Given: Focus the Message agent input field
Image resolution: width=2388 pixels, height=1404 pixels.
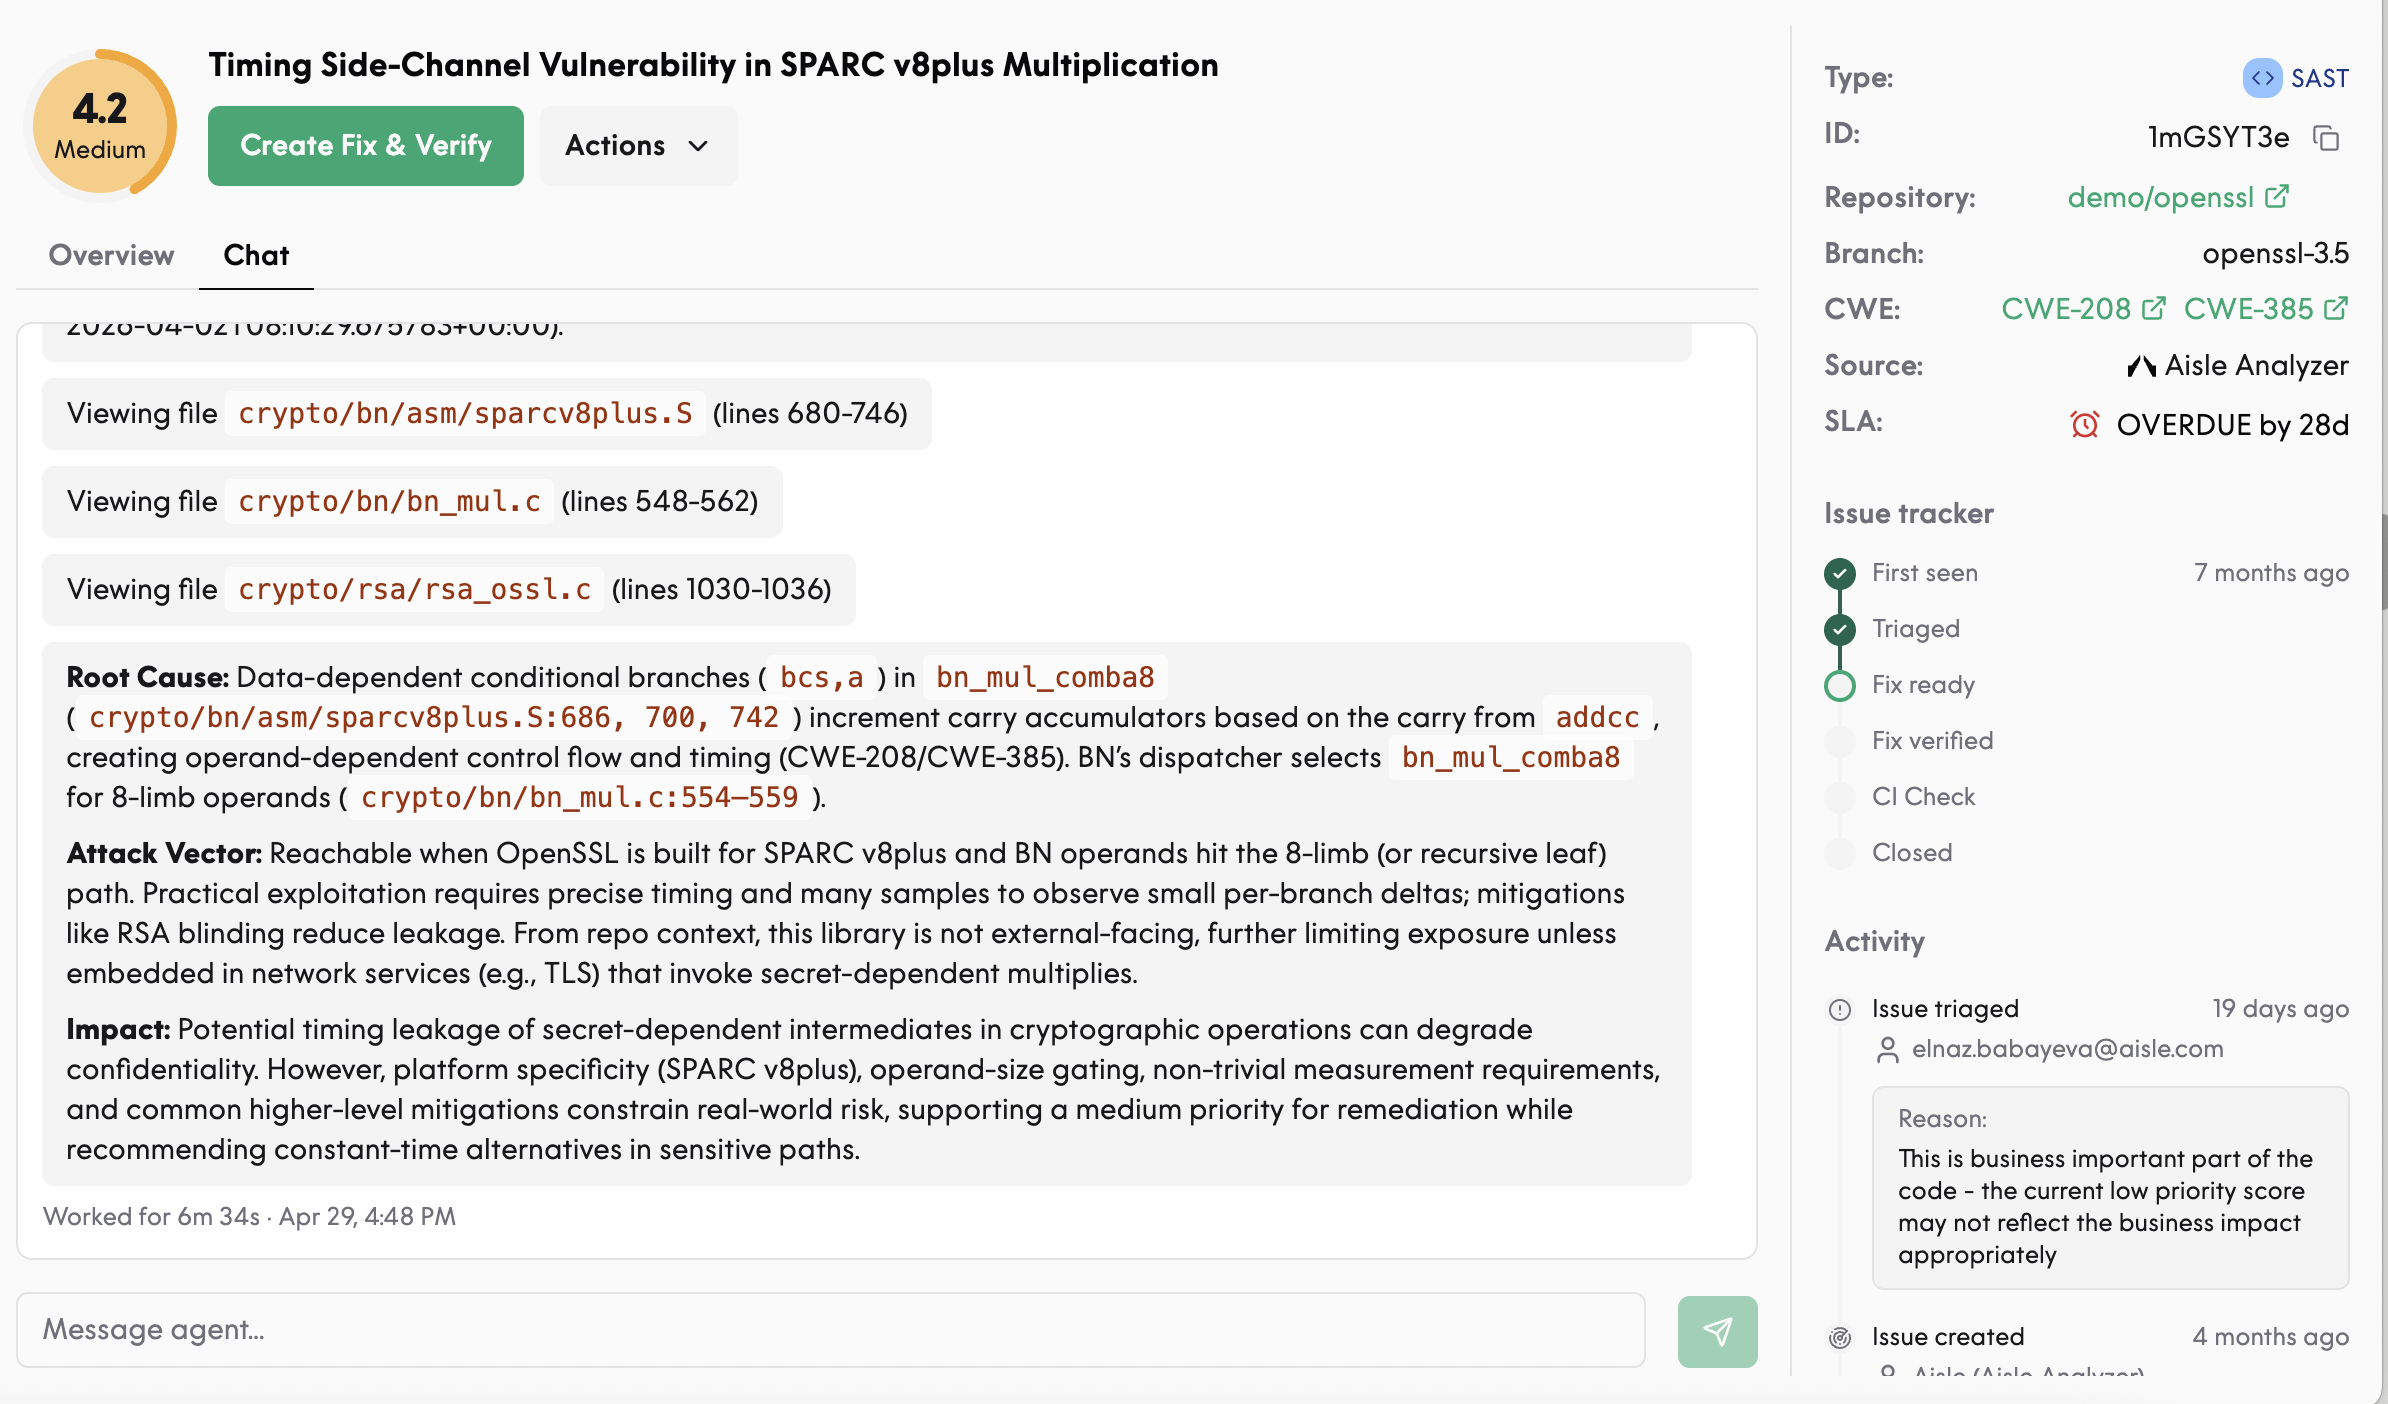Looking at the screenshot, I should 831,1330.
